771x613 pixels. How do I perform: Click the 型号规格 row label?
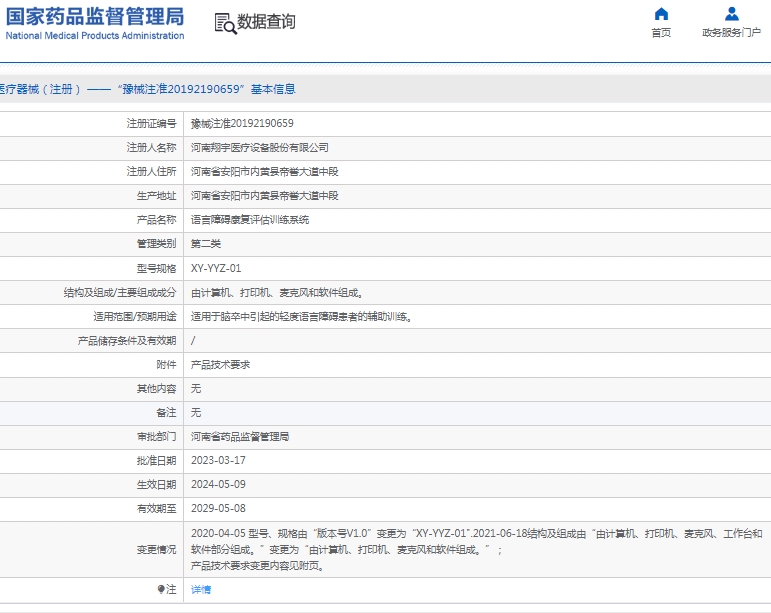click(156, 268)
